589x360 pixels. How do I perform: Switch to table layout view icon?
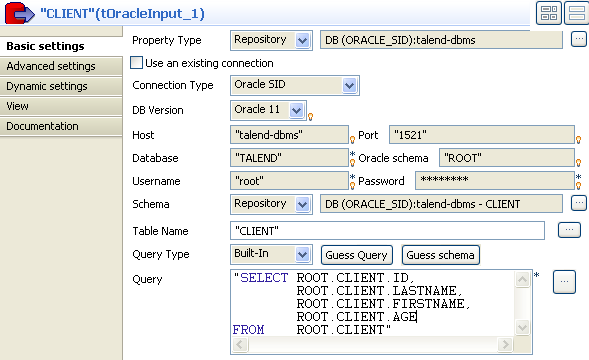point(549,13)
